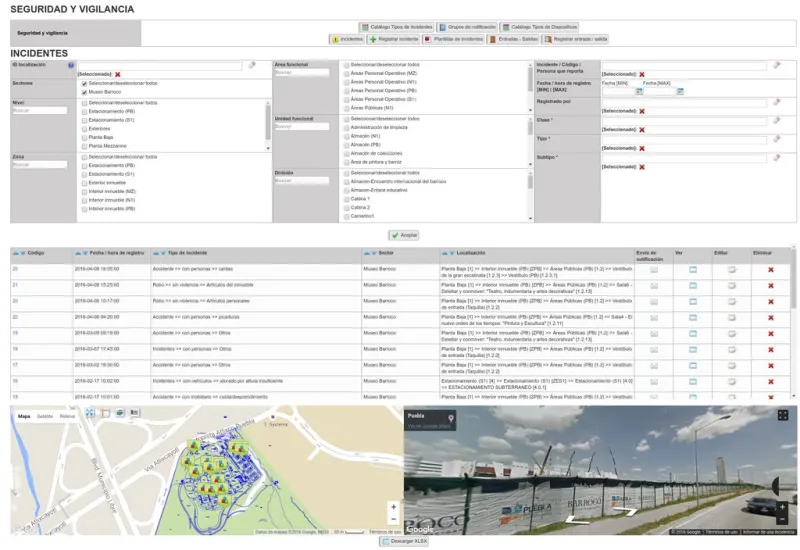
Task: Remove selected Registrado por with red X
Action: (642, 111)
